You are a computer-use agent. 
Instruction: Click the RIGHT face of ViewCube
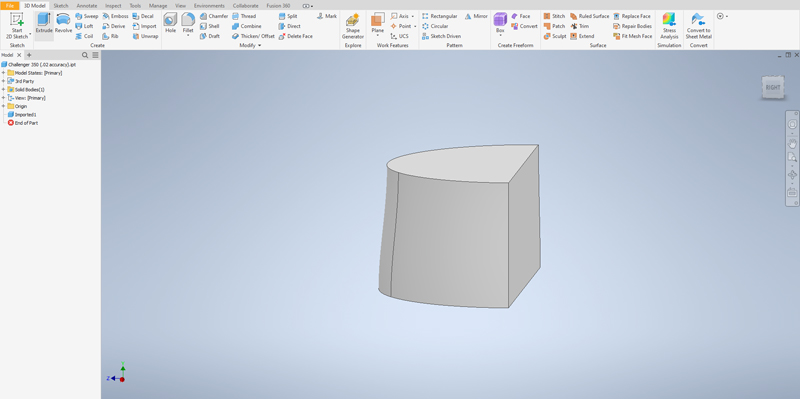pyautogui.click(x=772, y=87)
